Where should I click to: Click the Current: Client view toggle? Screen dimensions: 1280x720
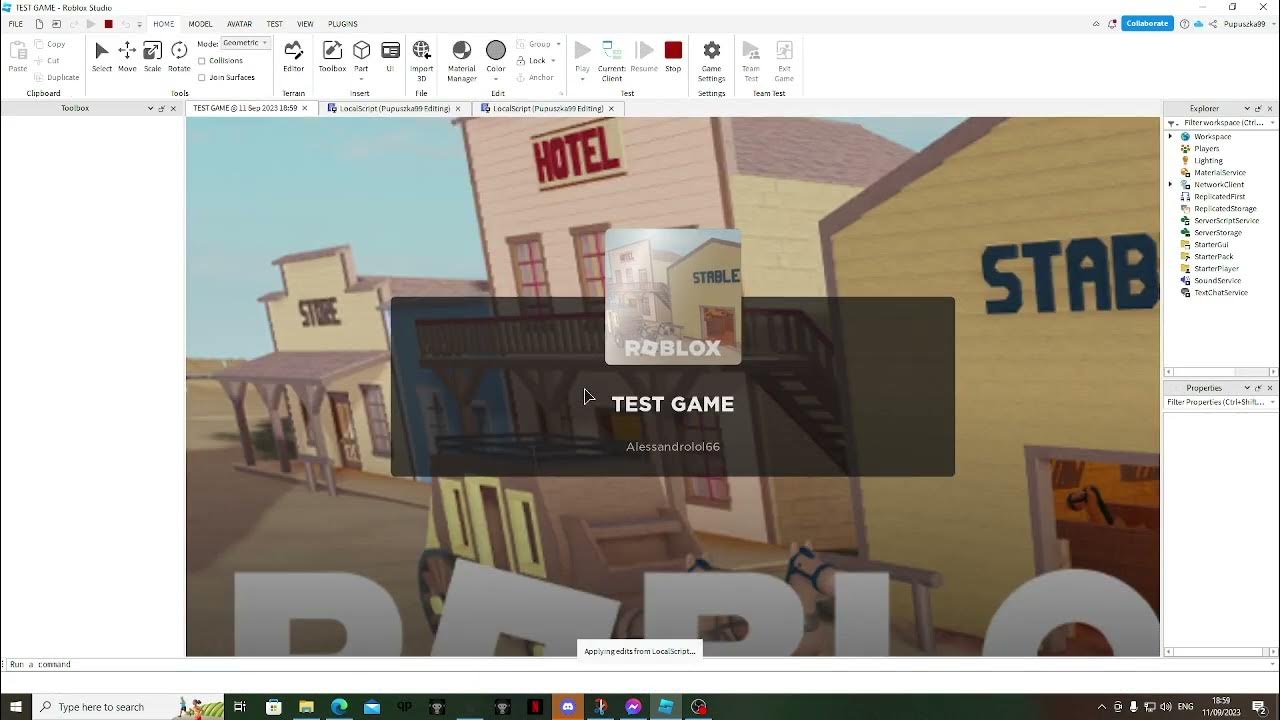[x=611, y=60]
